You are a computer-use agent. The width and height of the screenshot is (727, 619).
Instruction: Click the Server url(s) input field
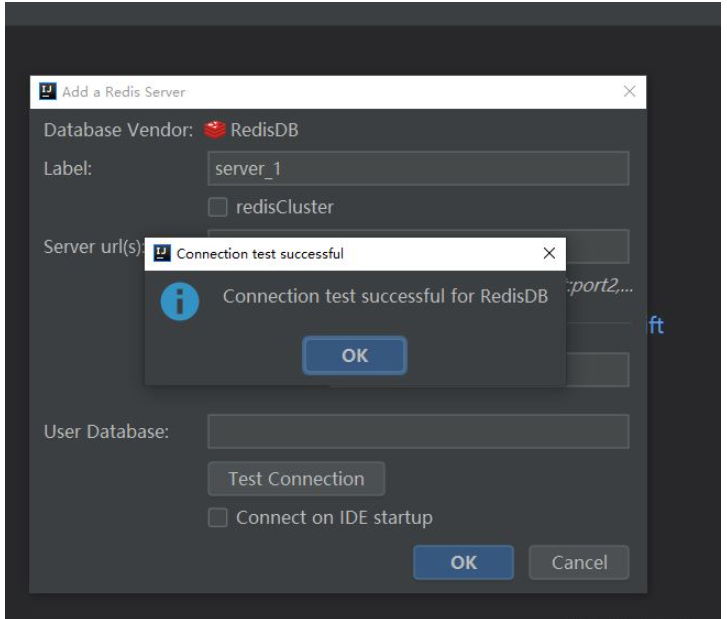tap(597, 246)
